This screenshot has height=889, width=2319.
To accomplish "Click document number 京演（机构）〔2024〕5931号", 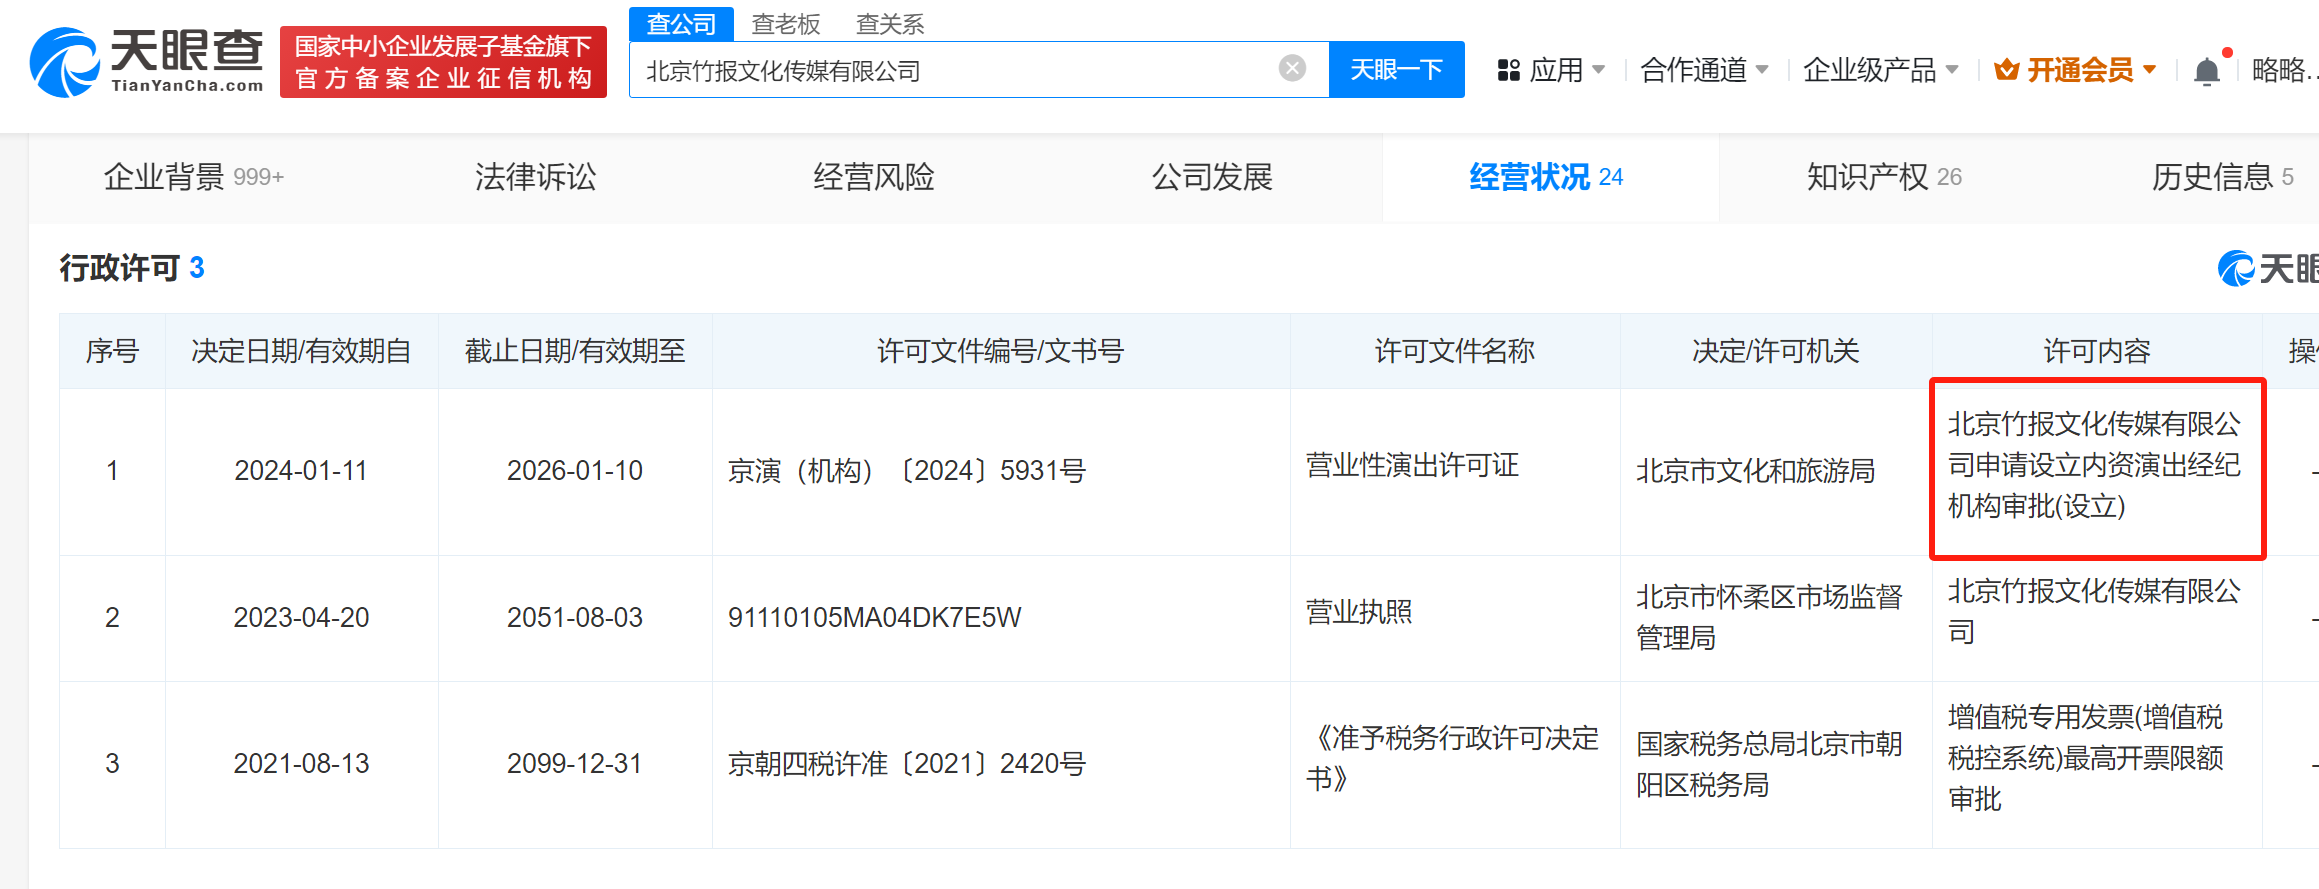I will pyautogui.click(x=907, y=470).
